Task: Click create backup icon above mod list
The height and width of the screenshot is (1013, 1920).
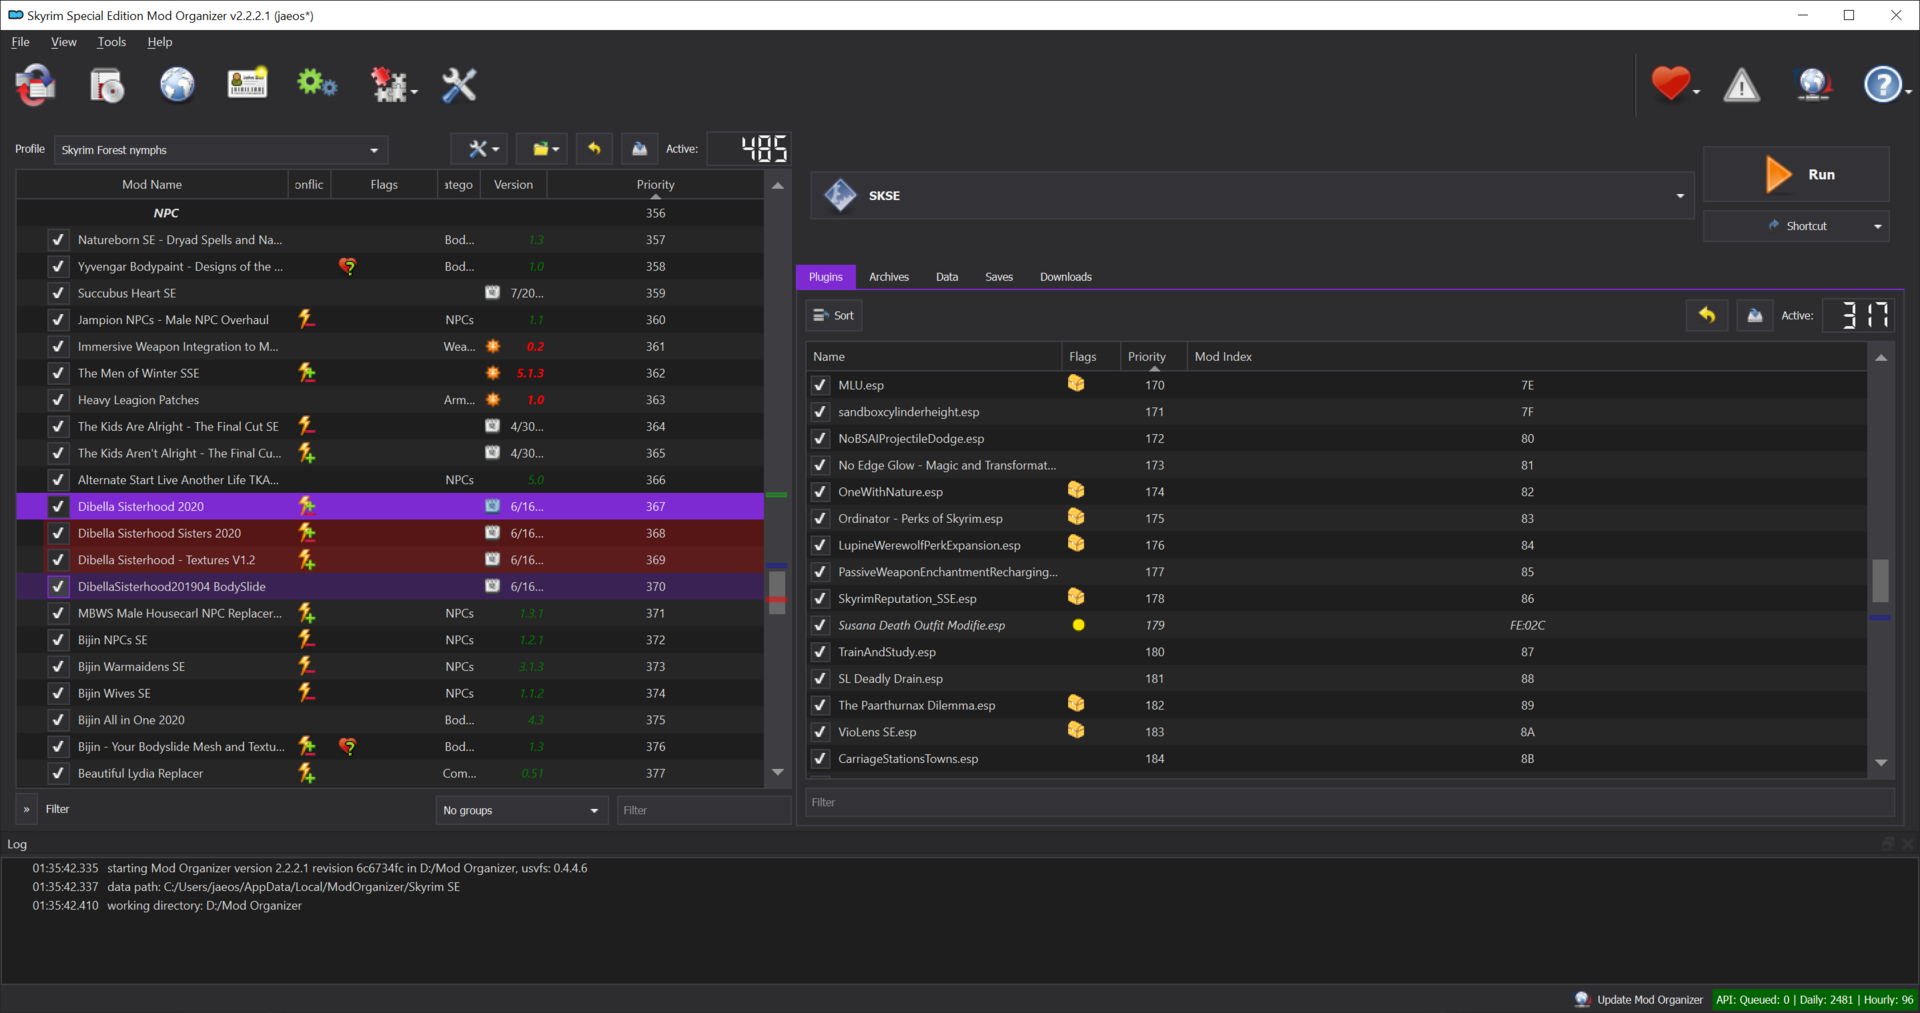Action: tap(639, 149)
